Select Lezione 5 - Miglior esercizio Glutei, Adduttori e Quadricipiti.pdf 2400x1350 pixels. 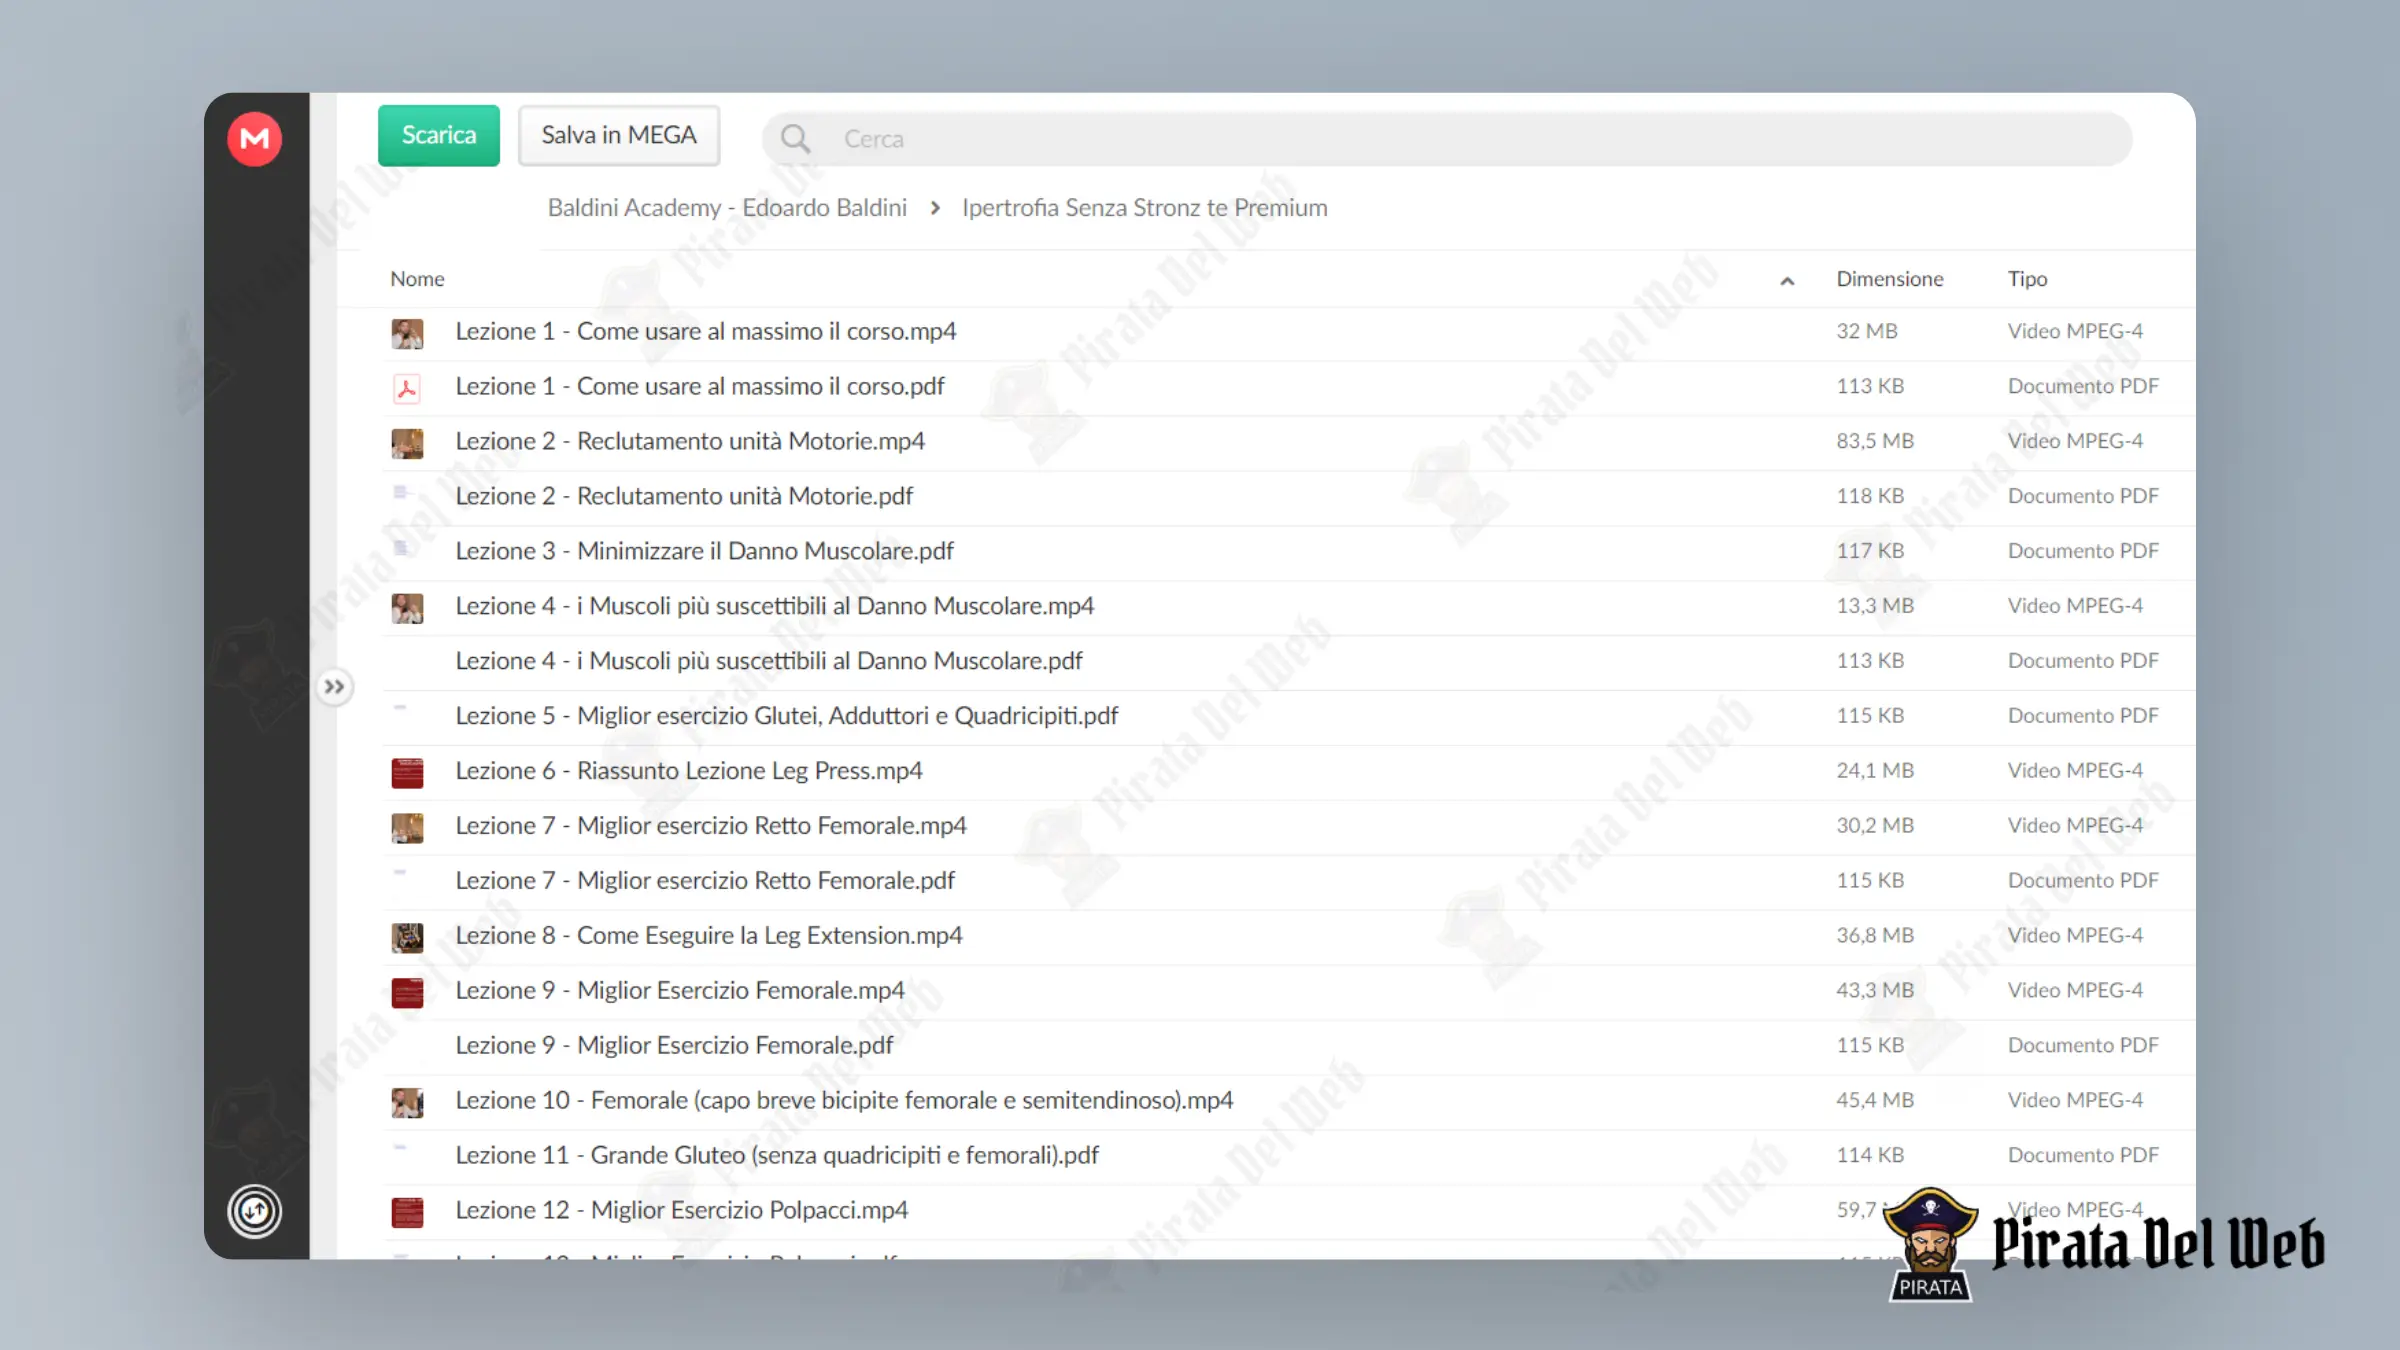(x=786, y=716)
